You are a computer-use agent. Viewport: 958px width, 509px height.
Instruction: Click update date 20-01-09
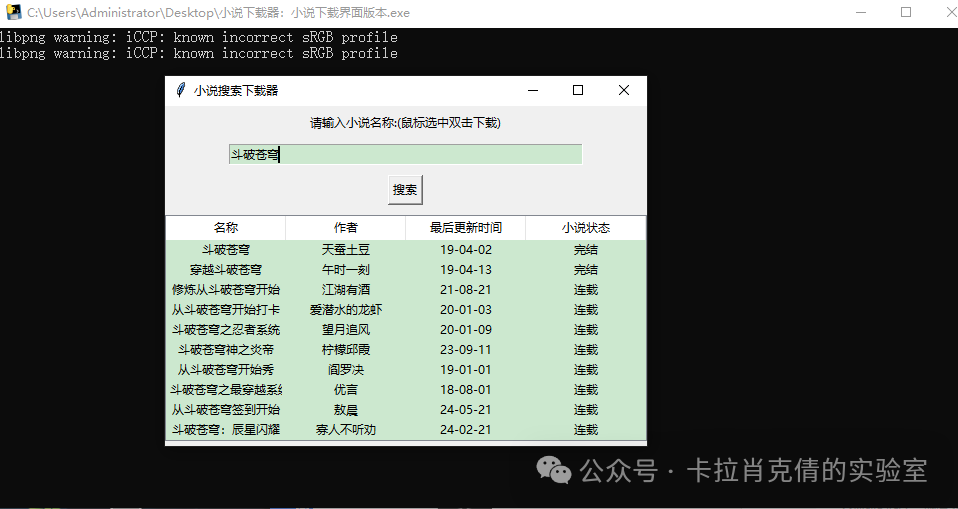pyautogui.click(x=466, y=330)
